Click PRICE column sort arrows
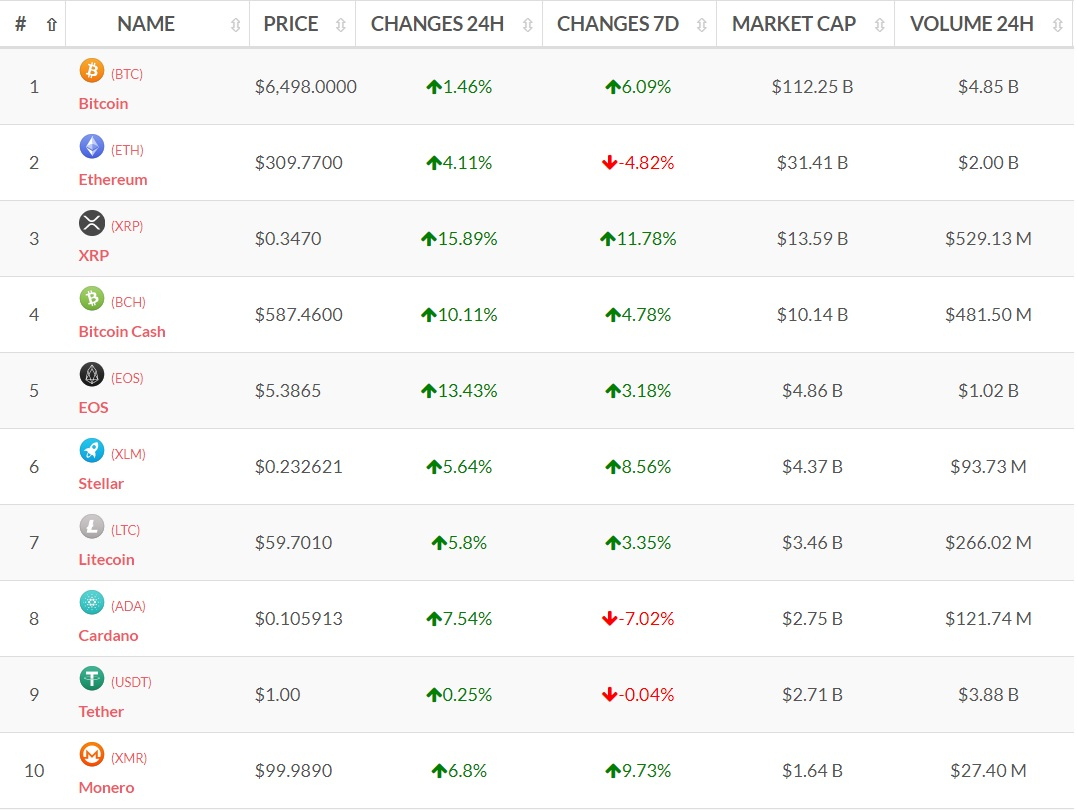Screen dimensions: 1077x810 (x=341, y=25)
